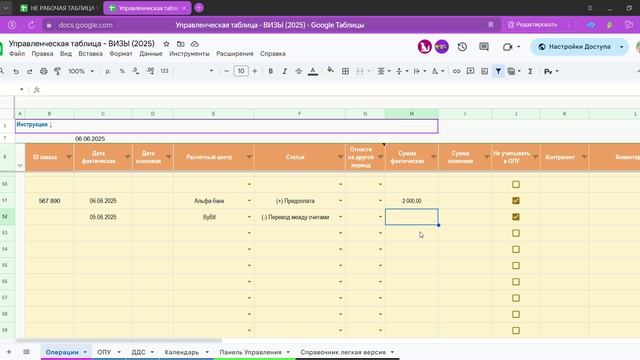Tick the checkbox in row 53
The height and width of the screenshot is (360, 640).
516,233
